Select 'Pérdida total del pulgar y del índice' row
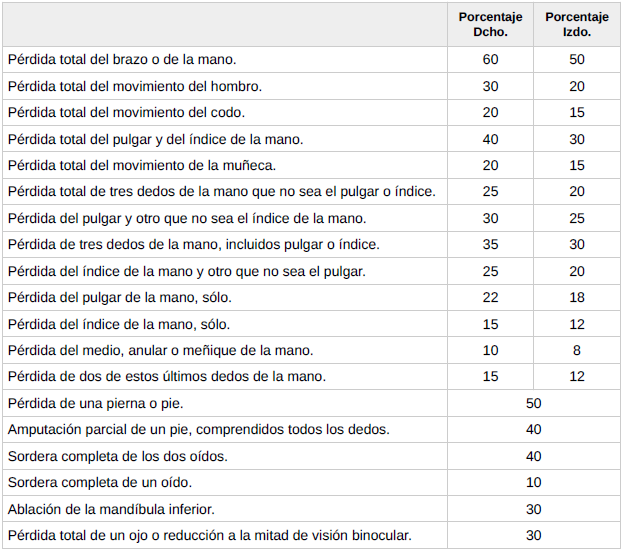The image size is (623, 551). point(155,139)
